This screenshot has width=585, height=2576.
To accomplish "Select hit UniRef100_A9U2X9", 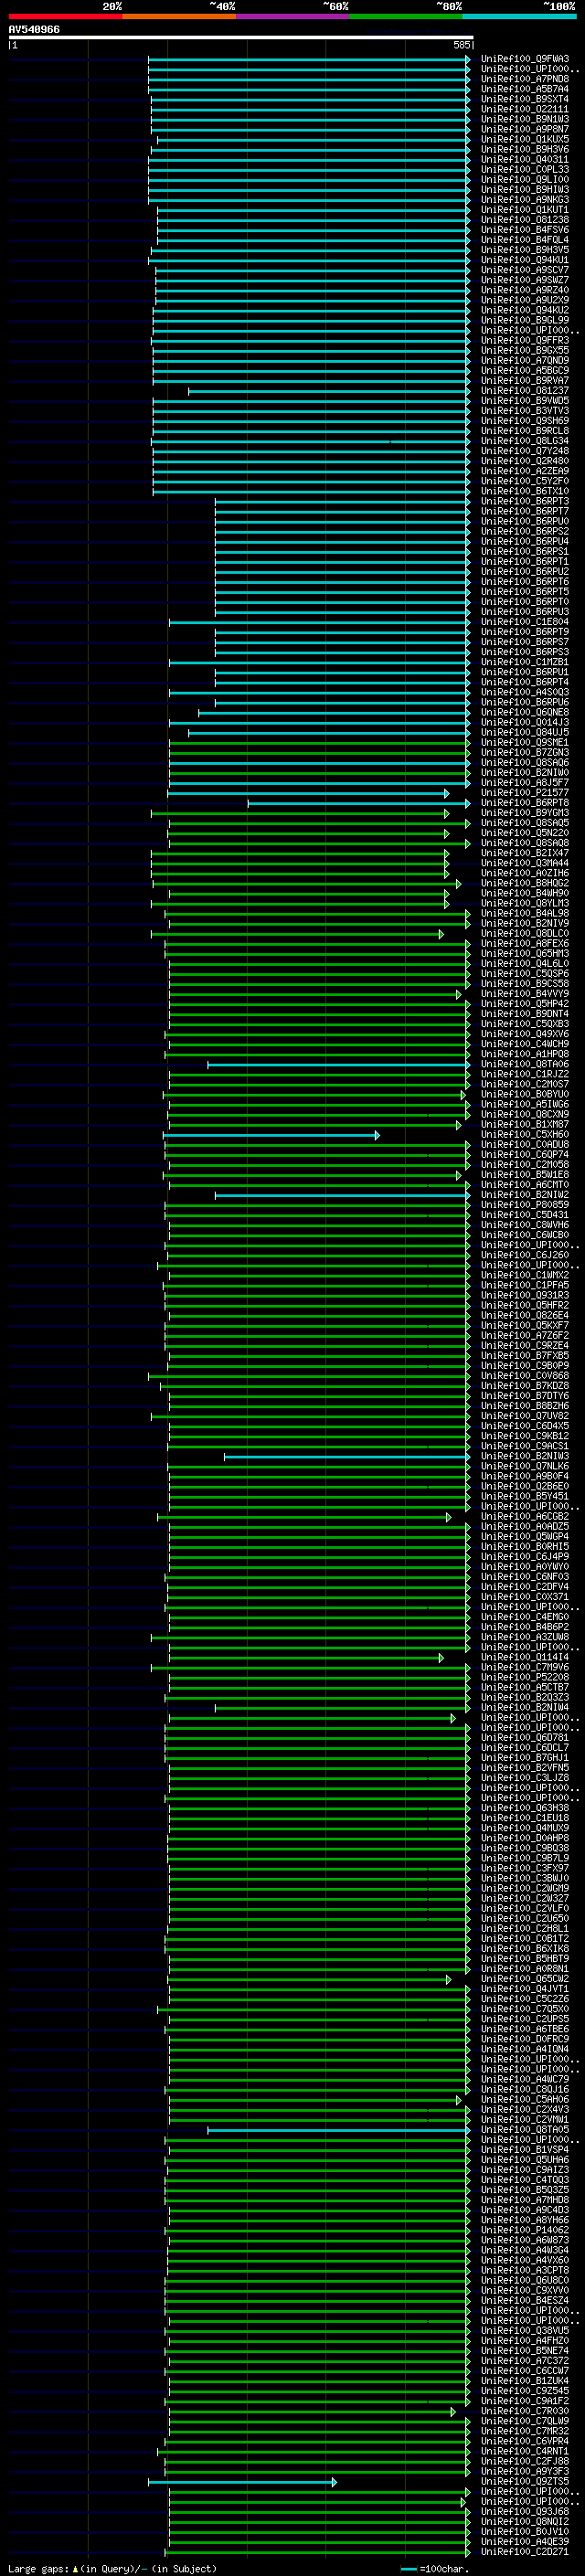I will tap(525, 300).
